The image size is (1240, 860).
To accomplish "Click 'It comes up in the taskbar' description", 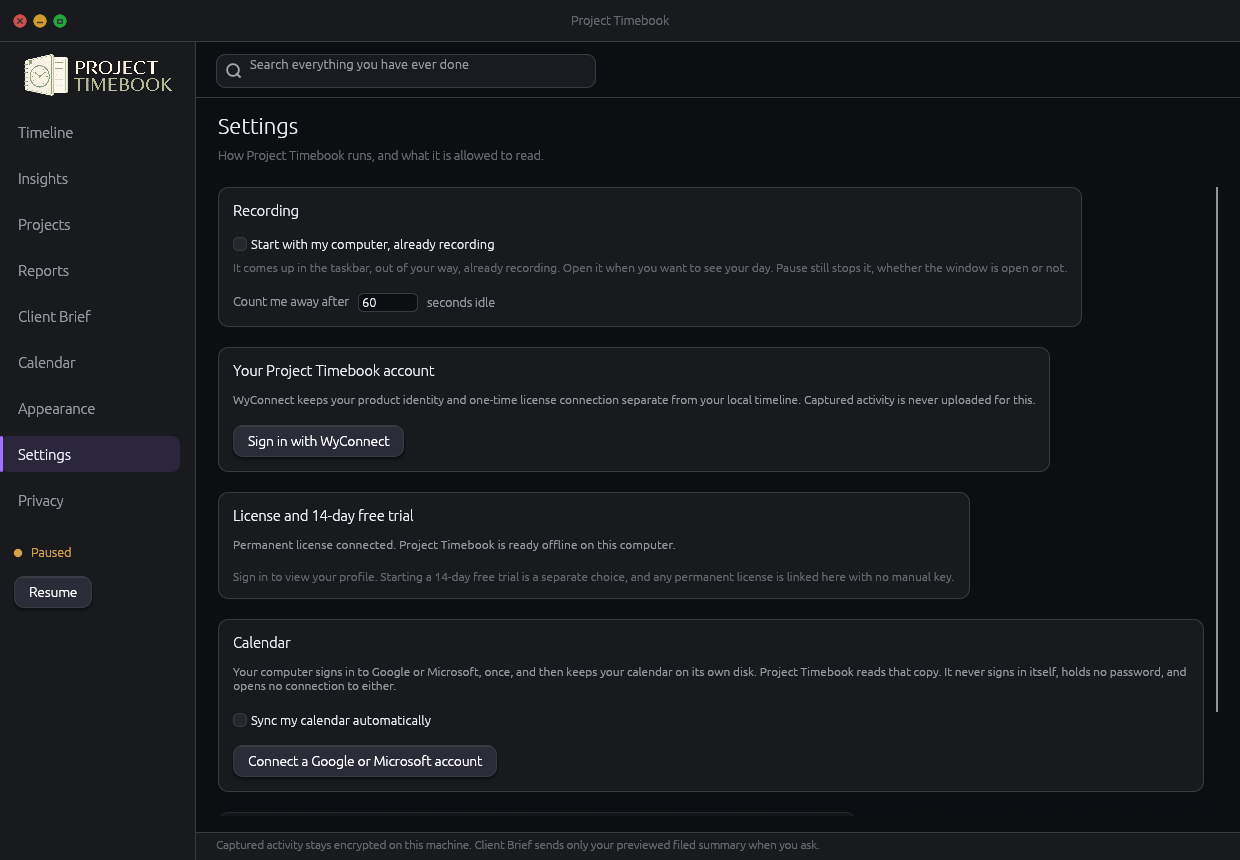I will pyautogui.click(x=650, y=268).
